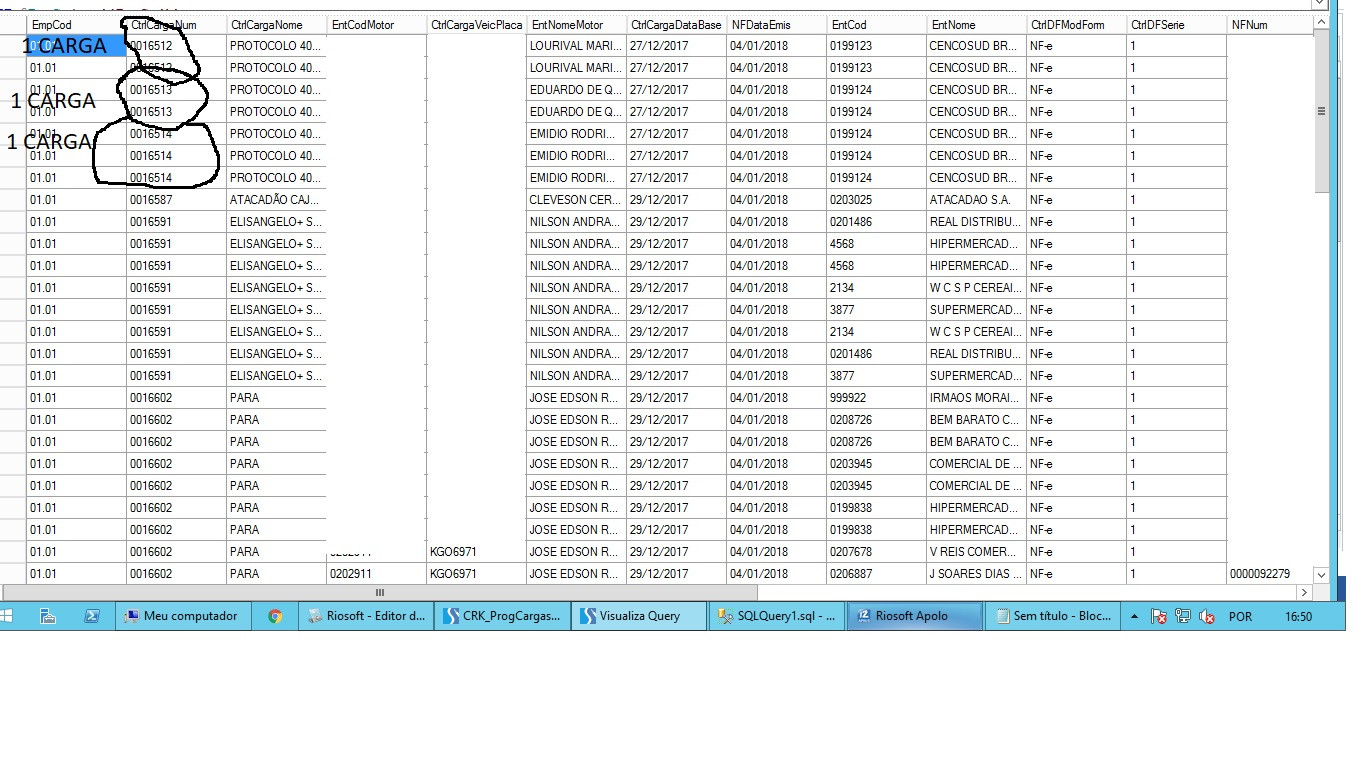The height and width of the screenshot is (768, 1360).
Task: Switch to the Meu computador window
Action: [x=182, y=616]
